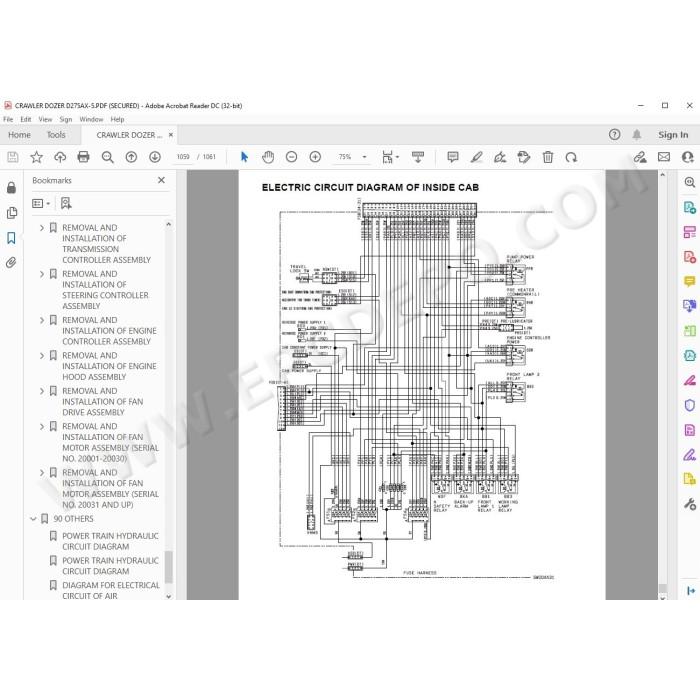The width and height of the screenshot is (700, 700).
Task: Go to next page arrow
Action: [155, 157]
